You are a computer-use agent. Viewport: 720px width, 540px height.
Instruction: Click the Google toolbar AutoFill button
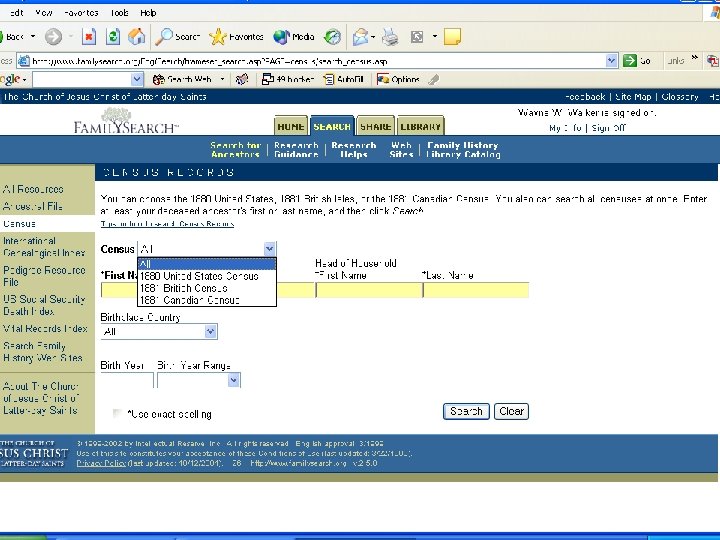[343, 79]
